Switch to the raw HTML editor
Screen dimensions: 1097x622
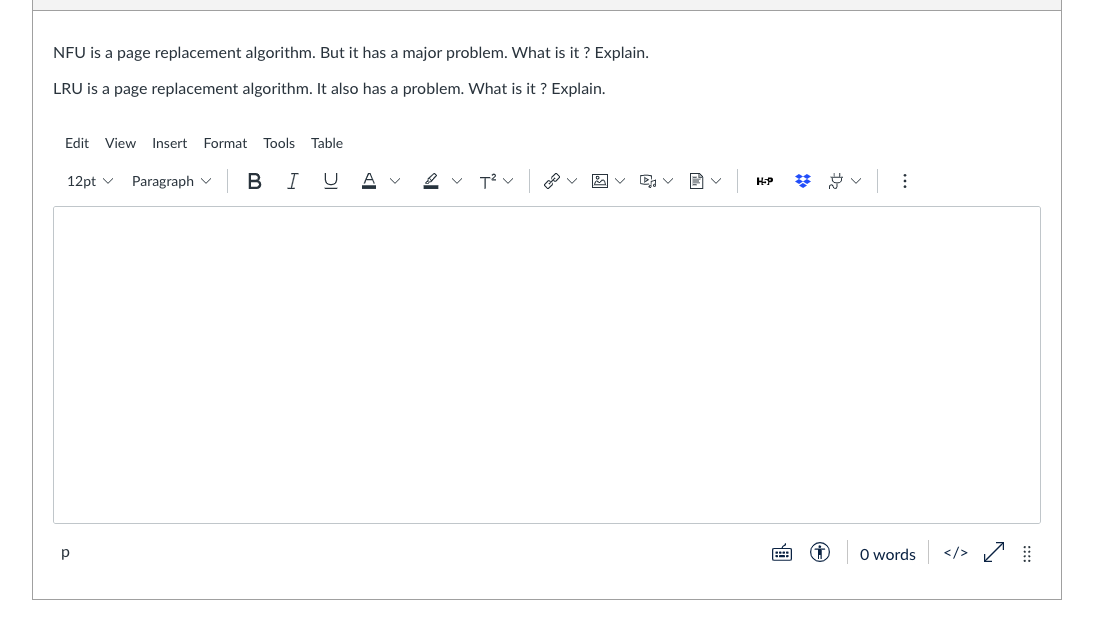[954, 552]
